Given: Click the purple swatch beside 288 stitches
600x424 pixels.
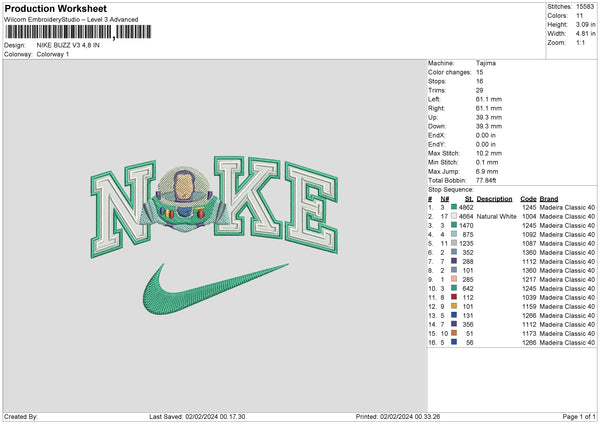Looking at the screenshot, I should pyautogui.click(x=454, y=261).
